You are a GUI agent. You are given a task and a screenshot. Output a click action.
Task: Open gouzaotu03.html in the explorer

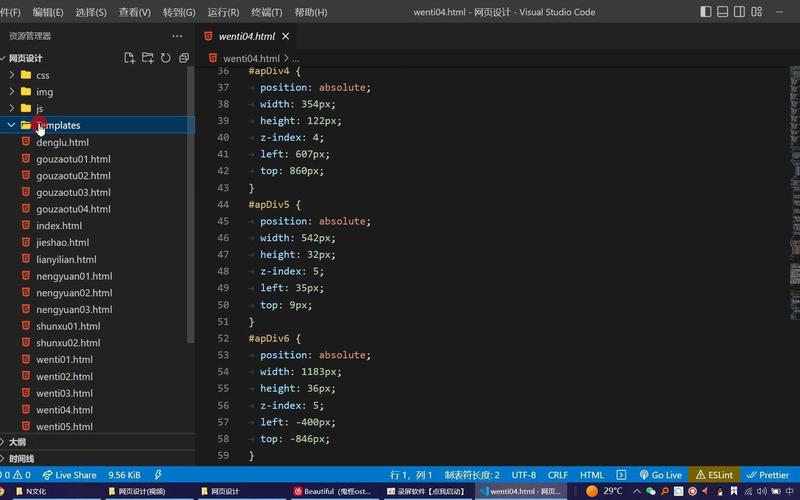click(x=73, y=192)
